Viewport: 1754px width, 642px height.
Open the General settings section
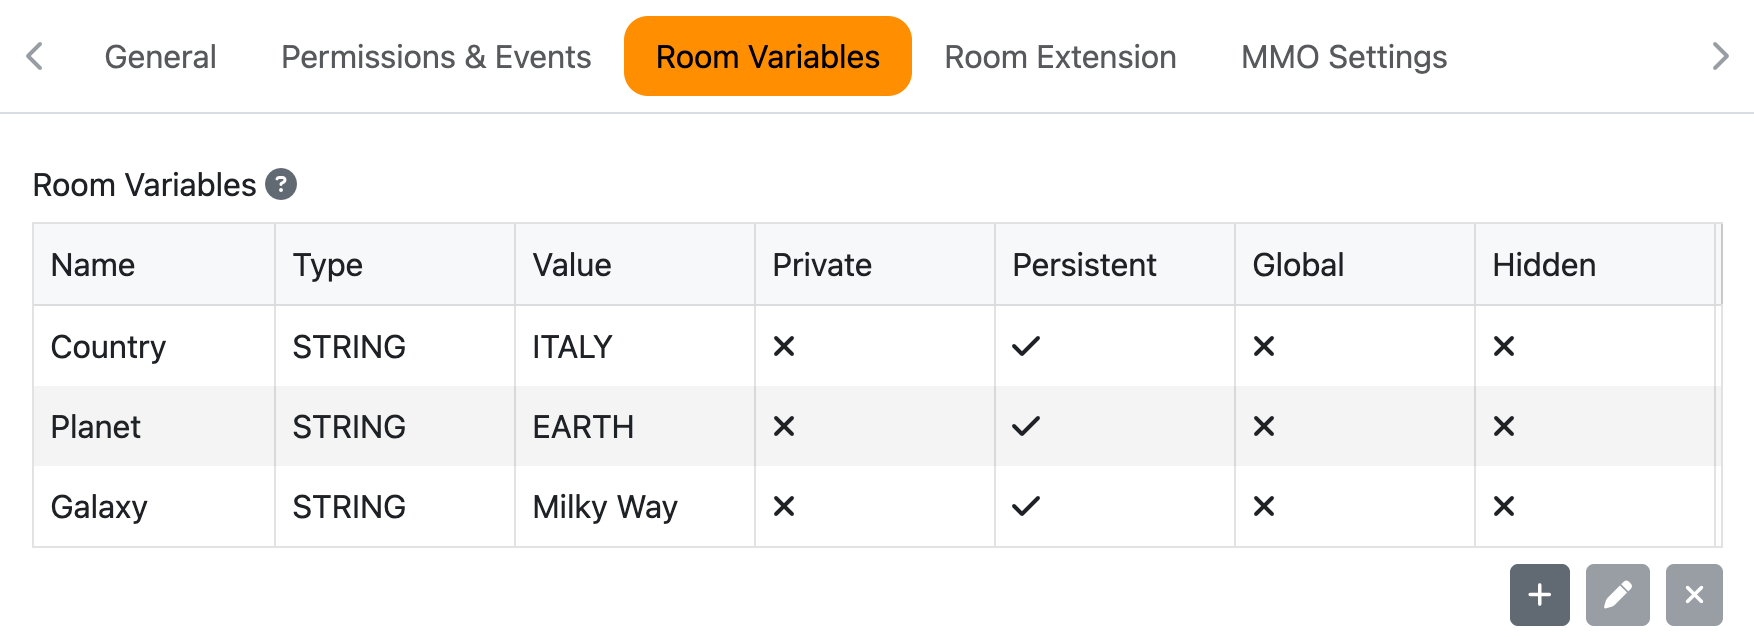(160, 56)
